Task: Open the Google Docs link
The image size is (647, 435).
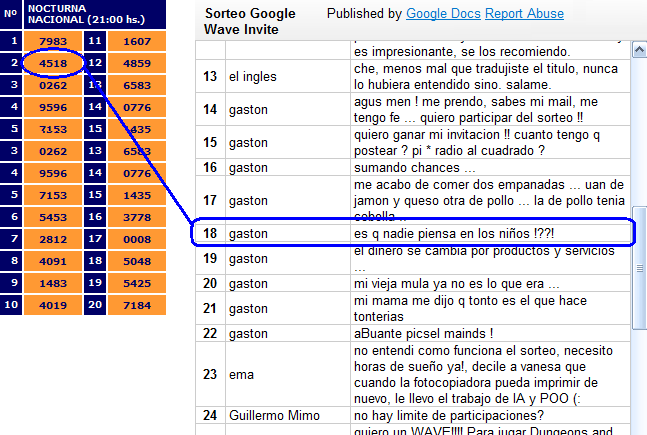Action: coord(443,14)
